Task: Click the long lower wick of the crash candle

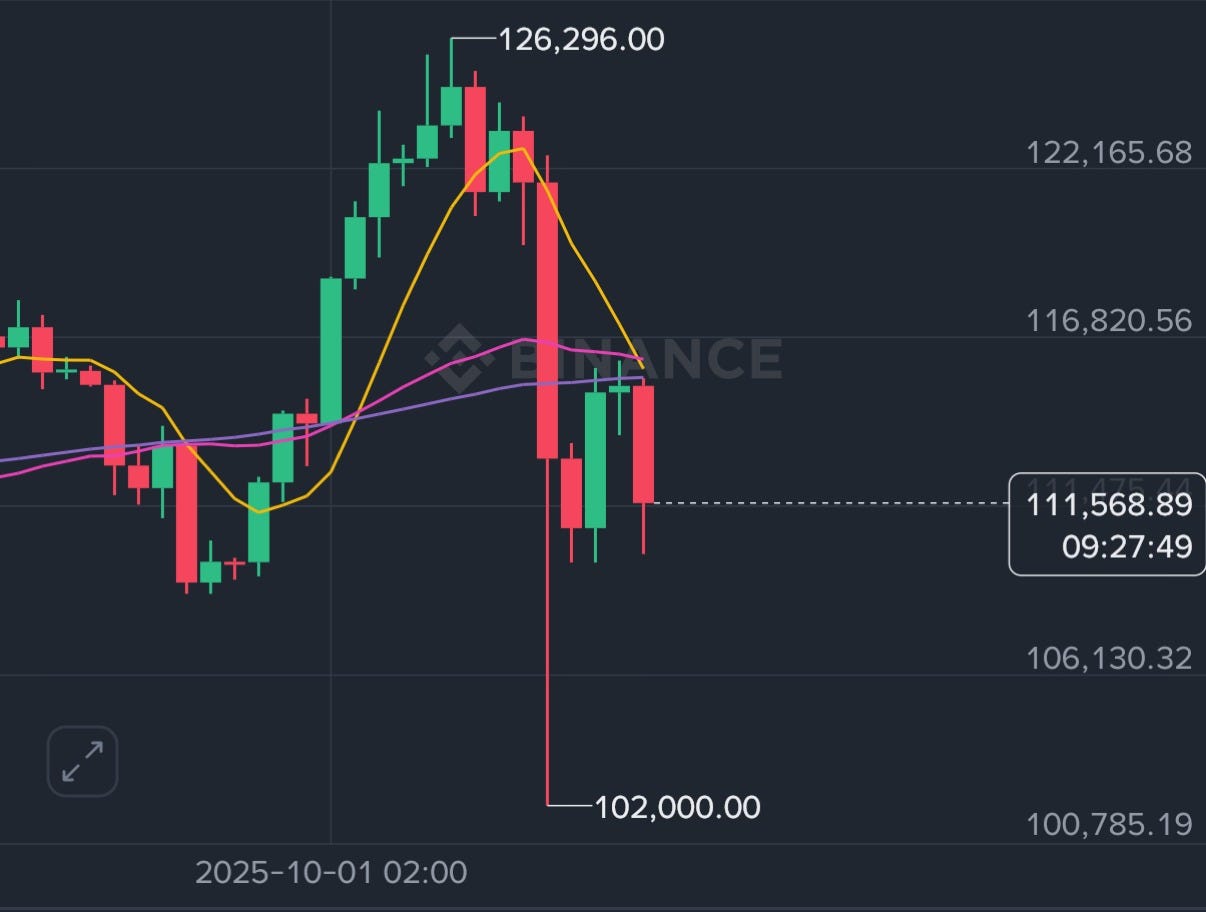Action: coord(548,650)
